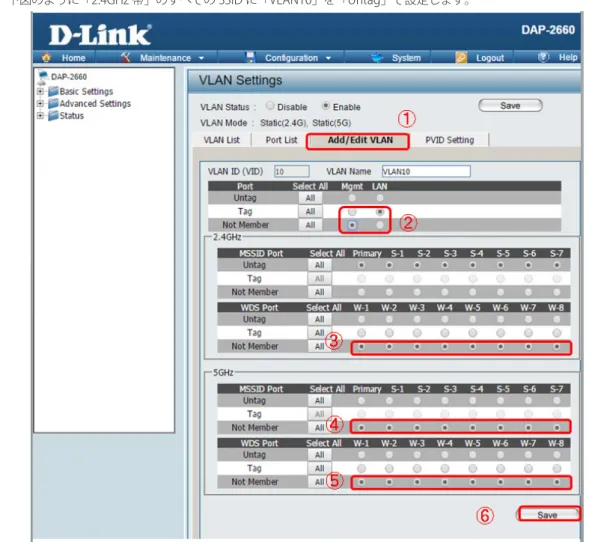Select Basic Settings tree item
The image size is (589, 542).
(86, 91)
